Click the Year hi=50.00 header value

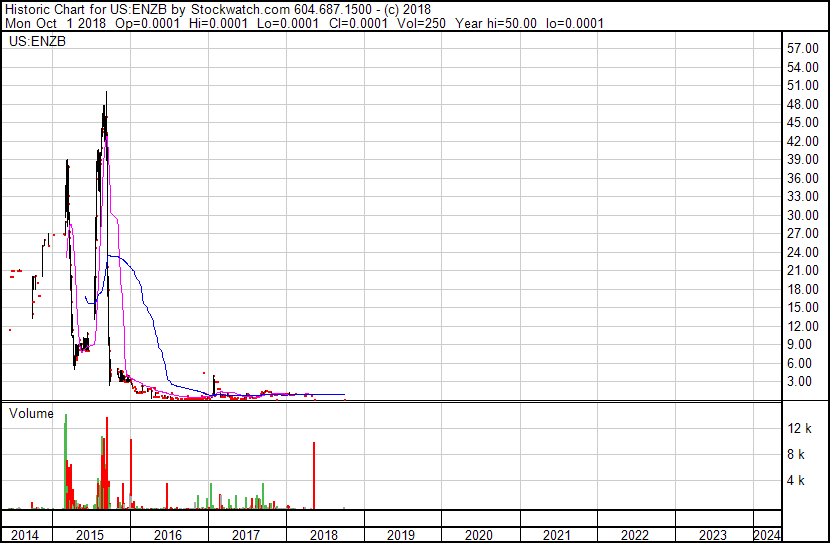coord(496,24)
